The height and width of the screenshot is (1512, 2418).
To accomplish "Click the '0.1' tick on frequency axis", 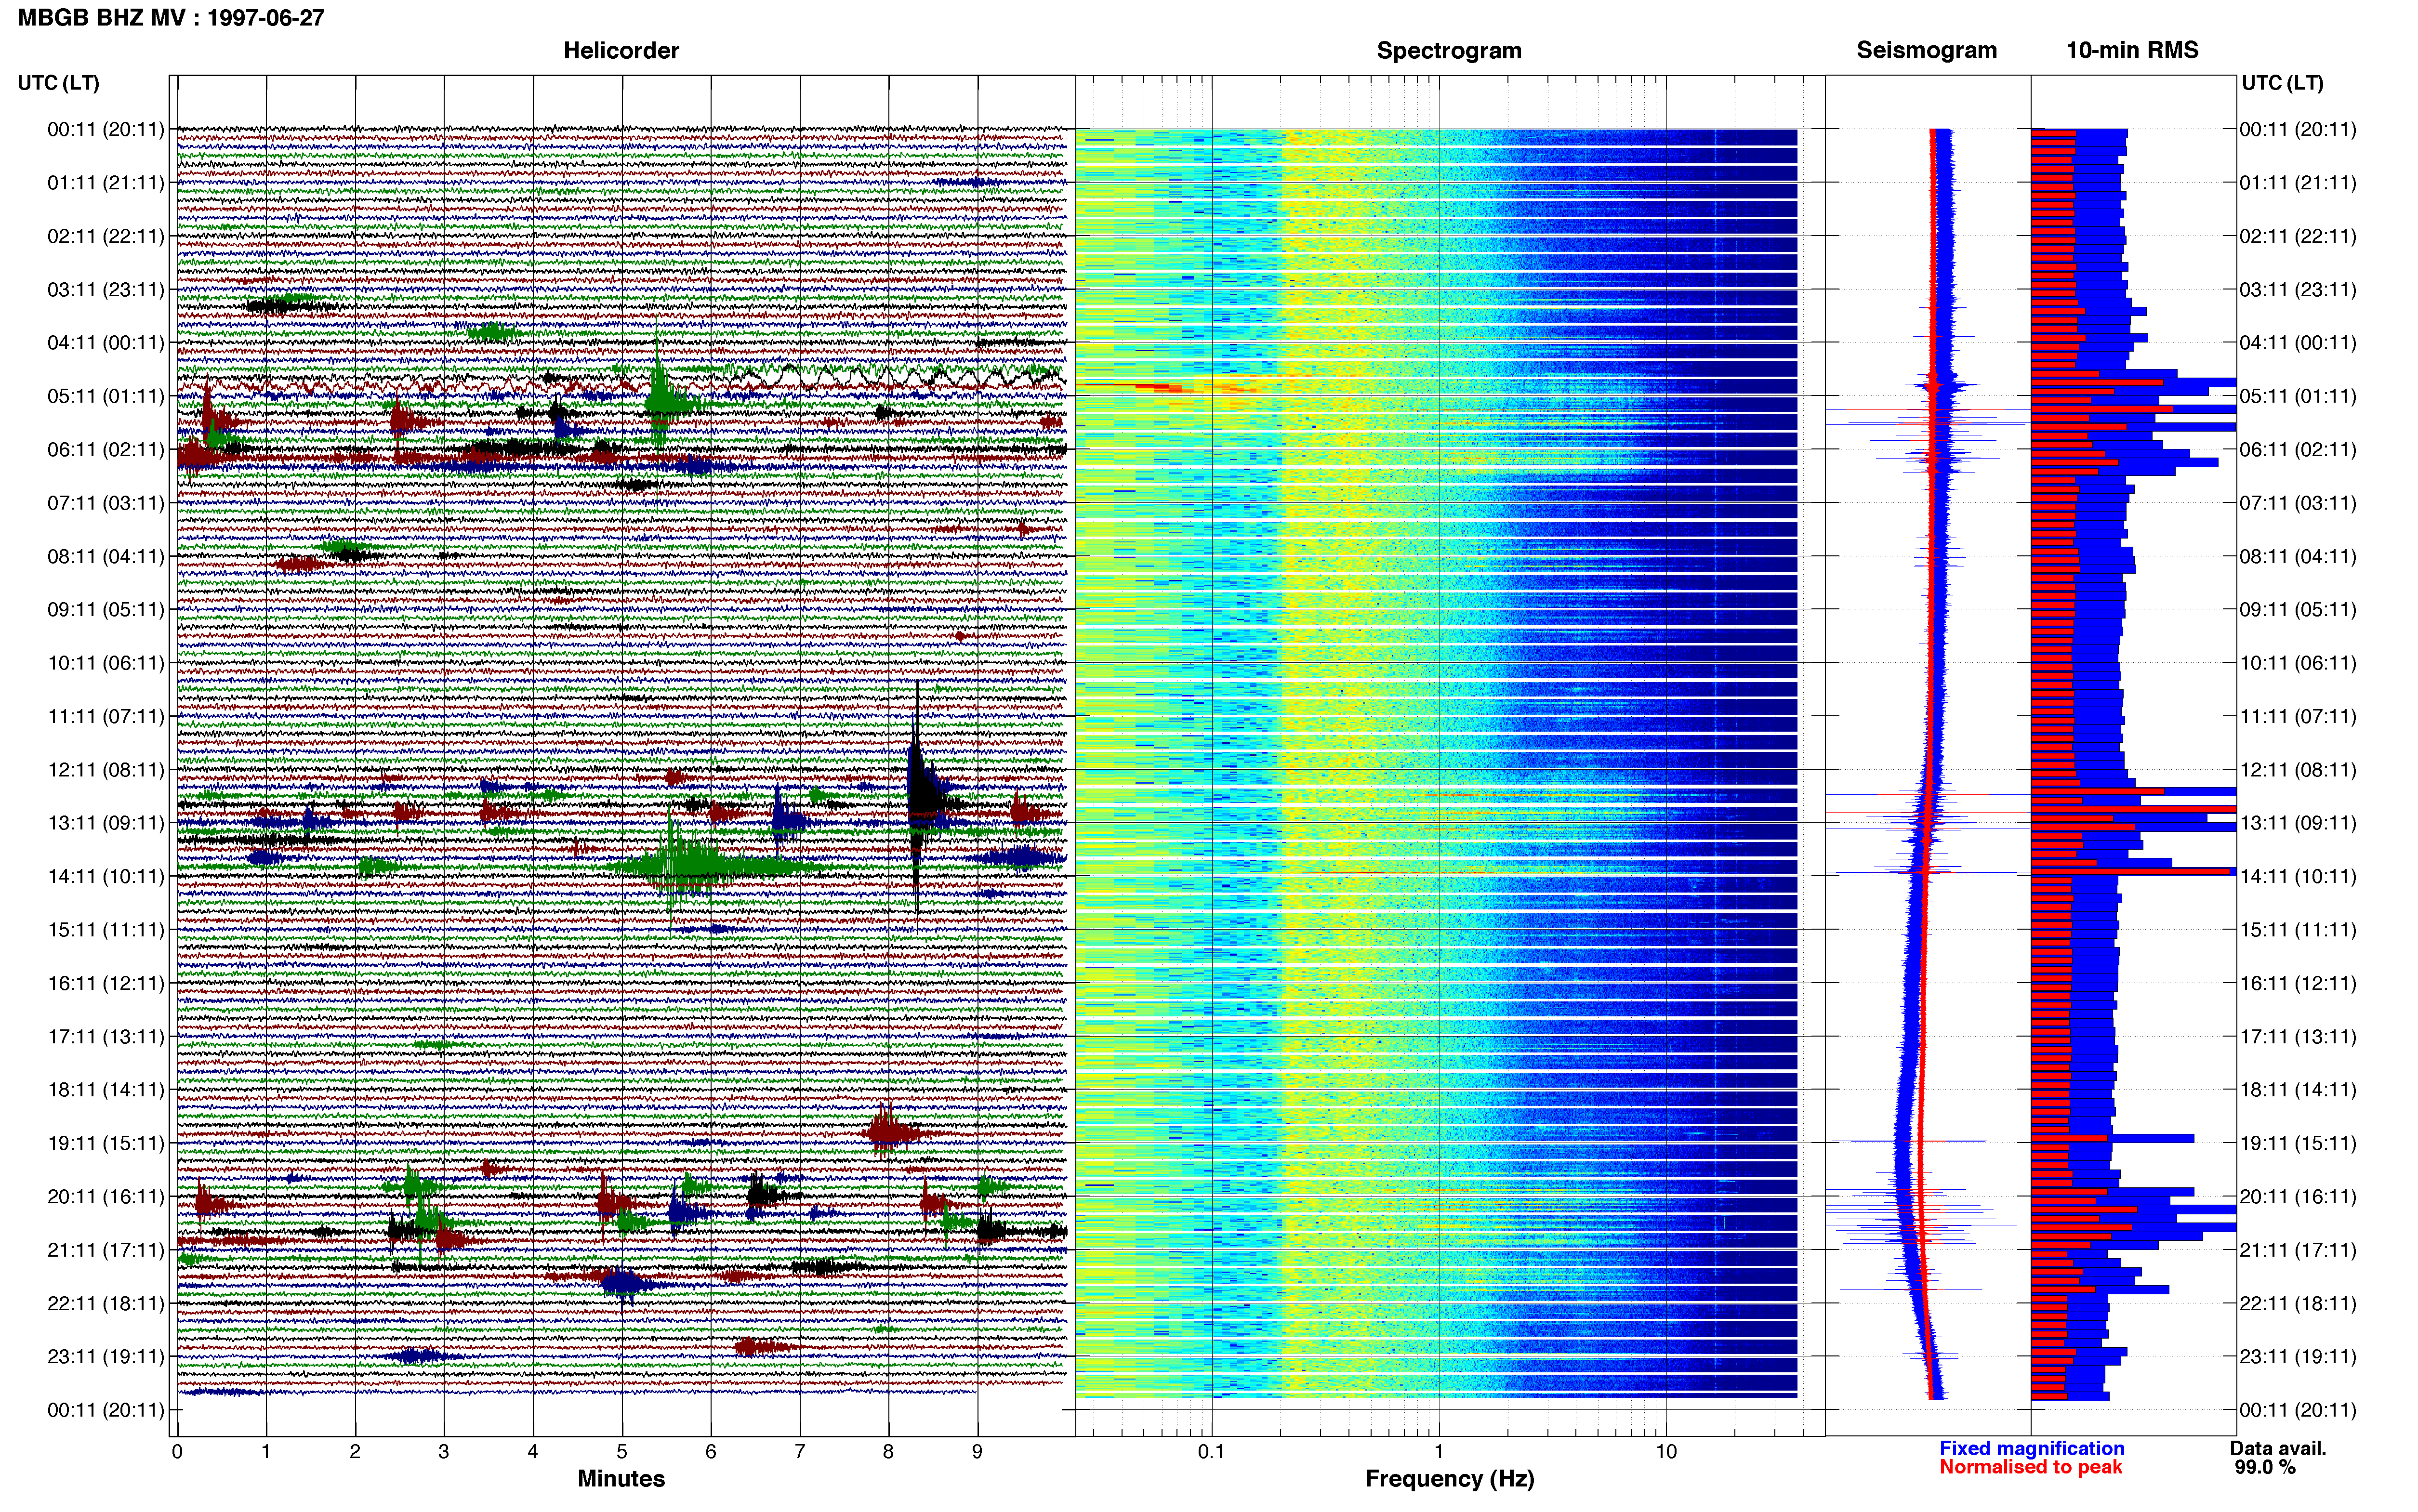I will point(1211,1452).
